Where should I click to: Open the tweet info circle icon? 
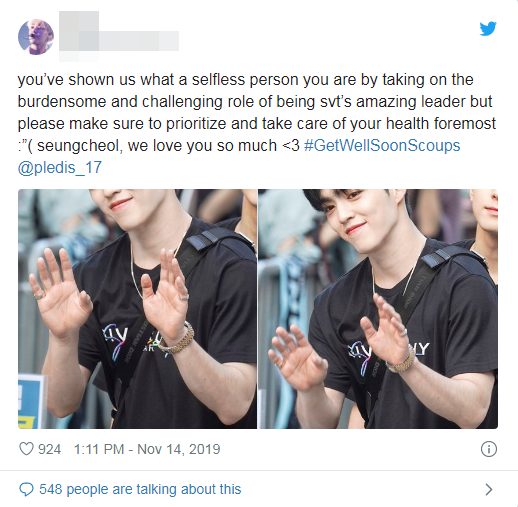pyautogui.click(x=489, y=449)
